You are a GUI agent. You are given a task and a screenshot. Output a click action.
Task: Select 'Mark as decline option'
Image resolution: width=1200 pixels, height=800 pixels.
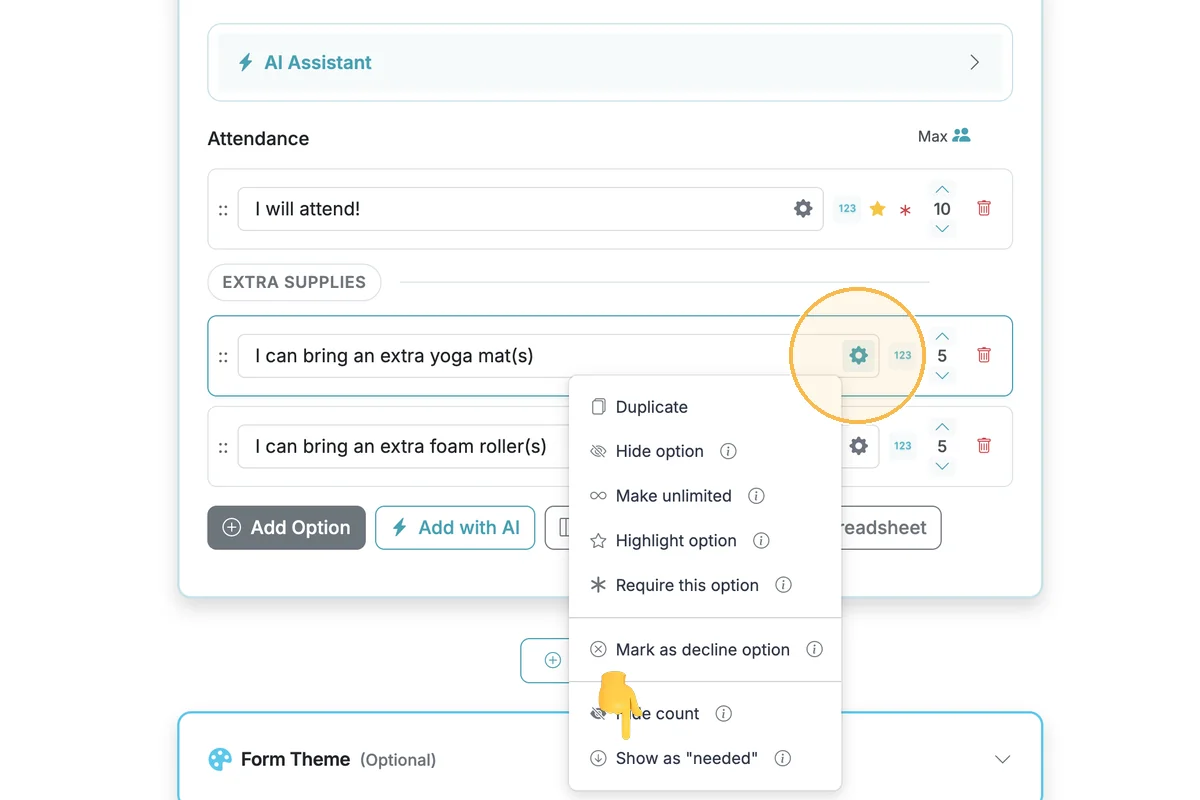[702, 650]
